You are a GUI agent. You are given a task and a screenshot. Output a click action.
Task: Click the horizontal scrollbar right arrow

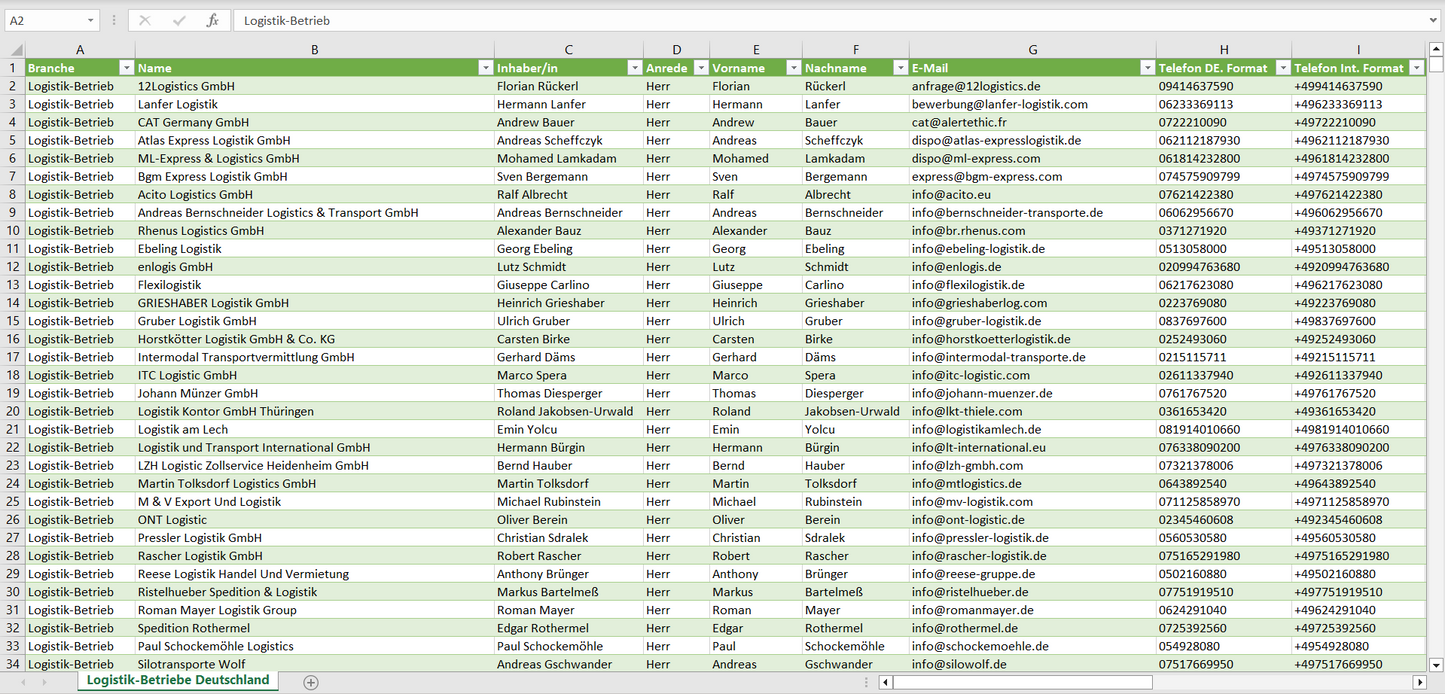tap(1419, 682)
